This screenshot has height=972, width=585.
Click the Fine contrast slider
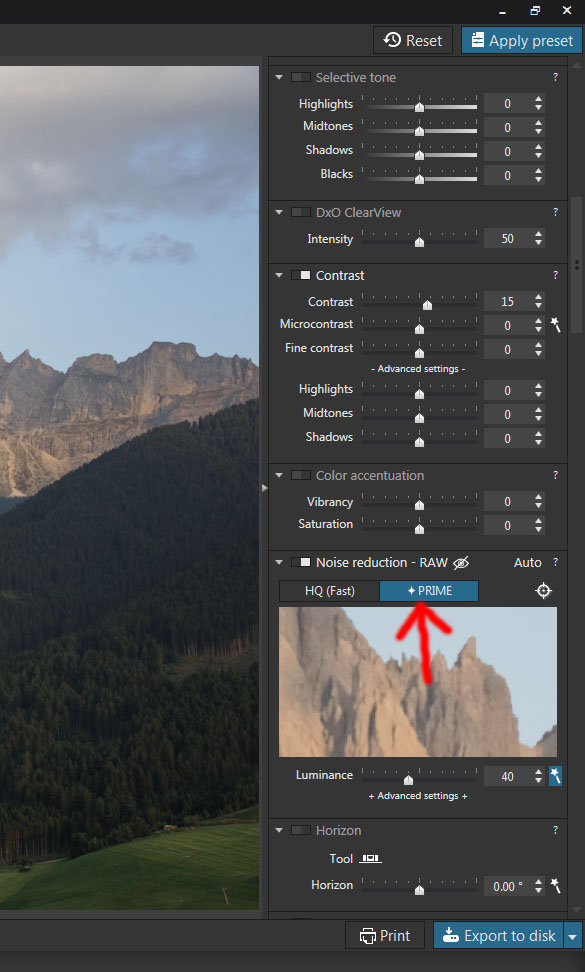420,349
